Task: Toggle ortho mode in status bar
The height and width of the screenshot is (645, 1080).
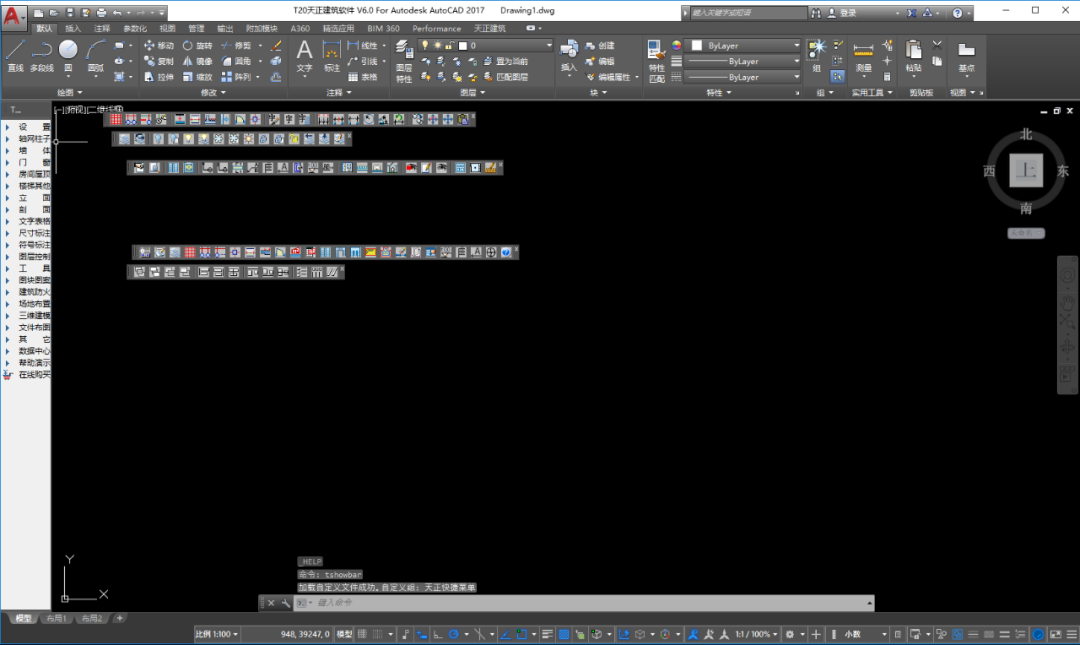Action: [x=437, y=634]
